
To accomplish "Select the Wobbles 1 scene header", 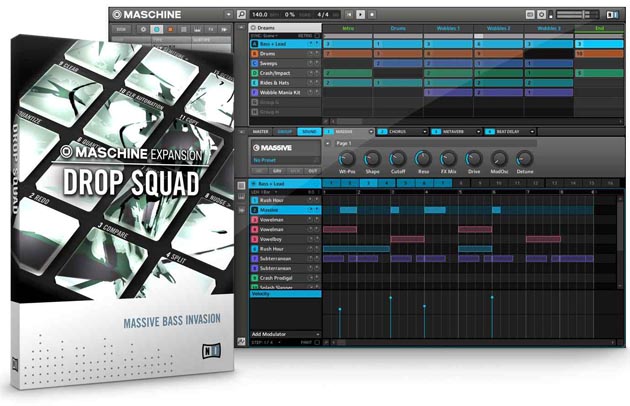I will (448, 28).
